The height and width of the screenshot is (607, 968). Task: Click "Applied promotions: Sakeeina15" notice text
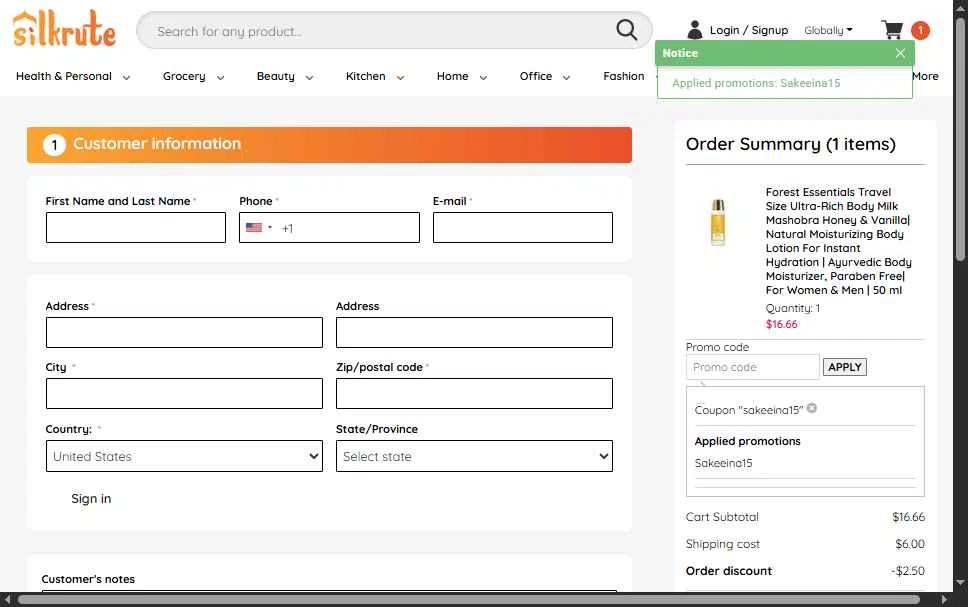tap(756, 83)
